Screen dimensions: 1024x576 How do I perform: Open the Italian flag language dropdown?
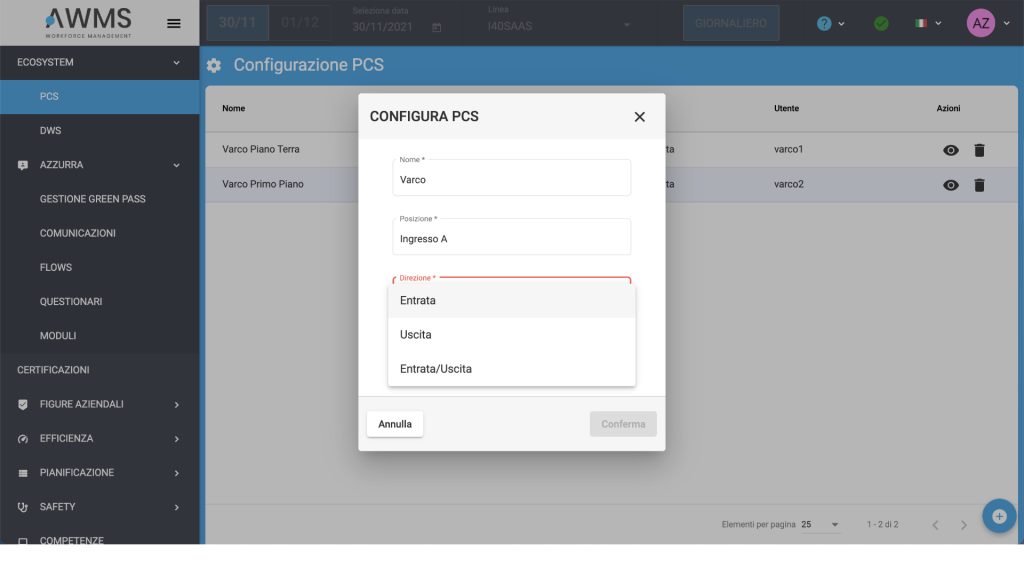[x=927, y=24]
